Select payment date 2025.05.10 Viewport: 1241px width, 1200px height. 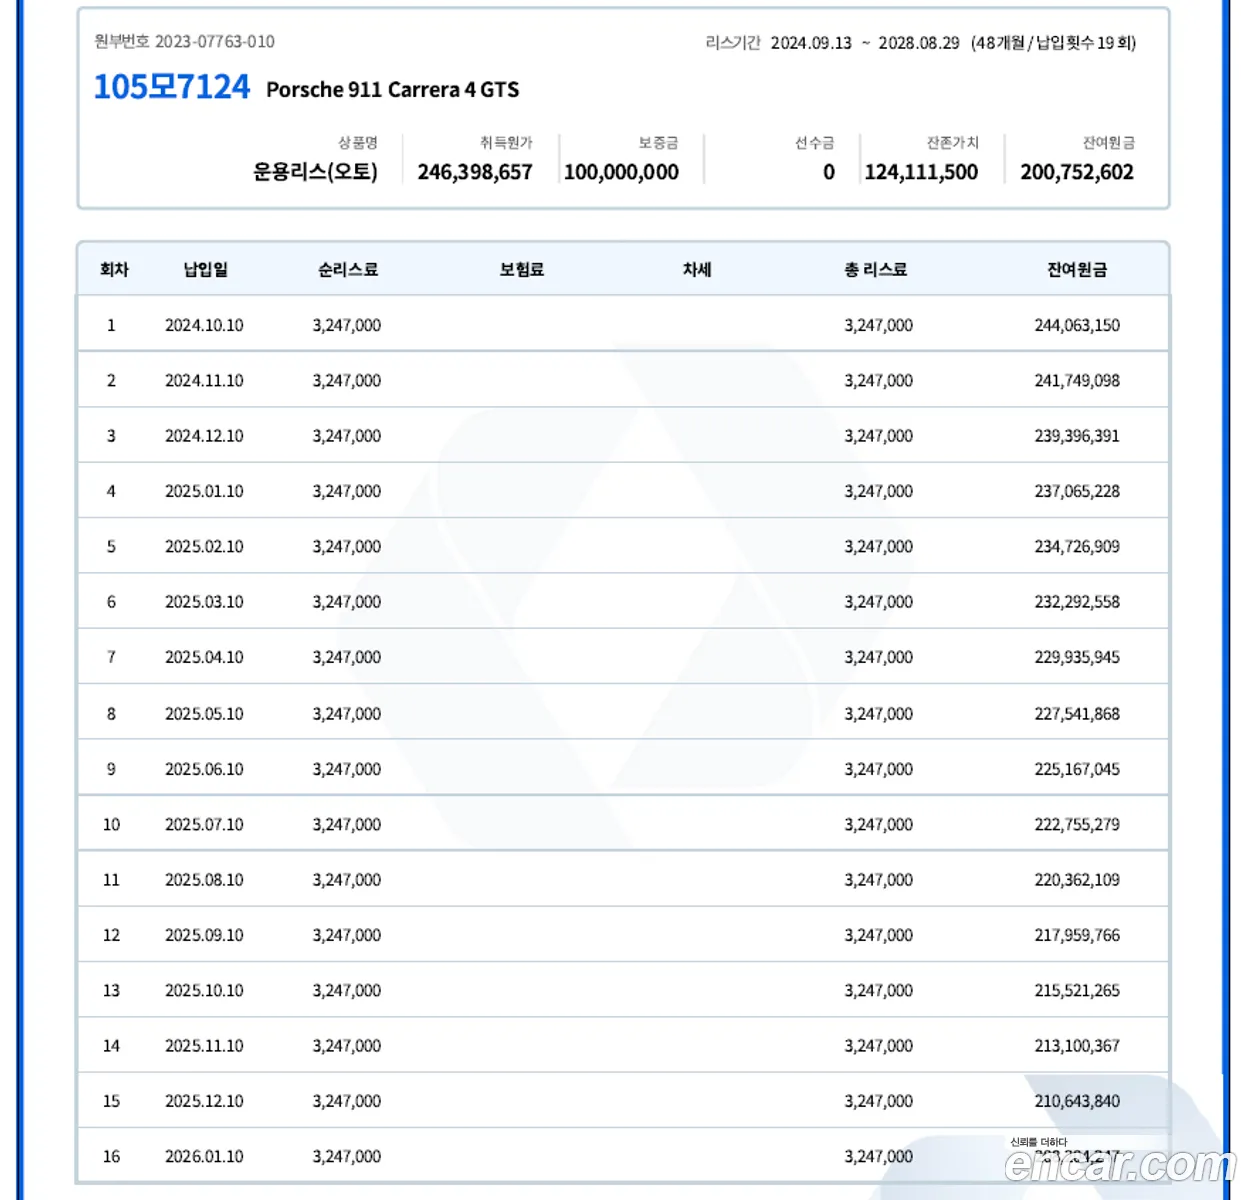tap(204, 714)
